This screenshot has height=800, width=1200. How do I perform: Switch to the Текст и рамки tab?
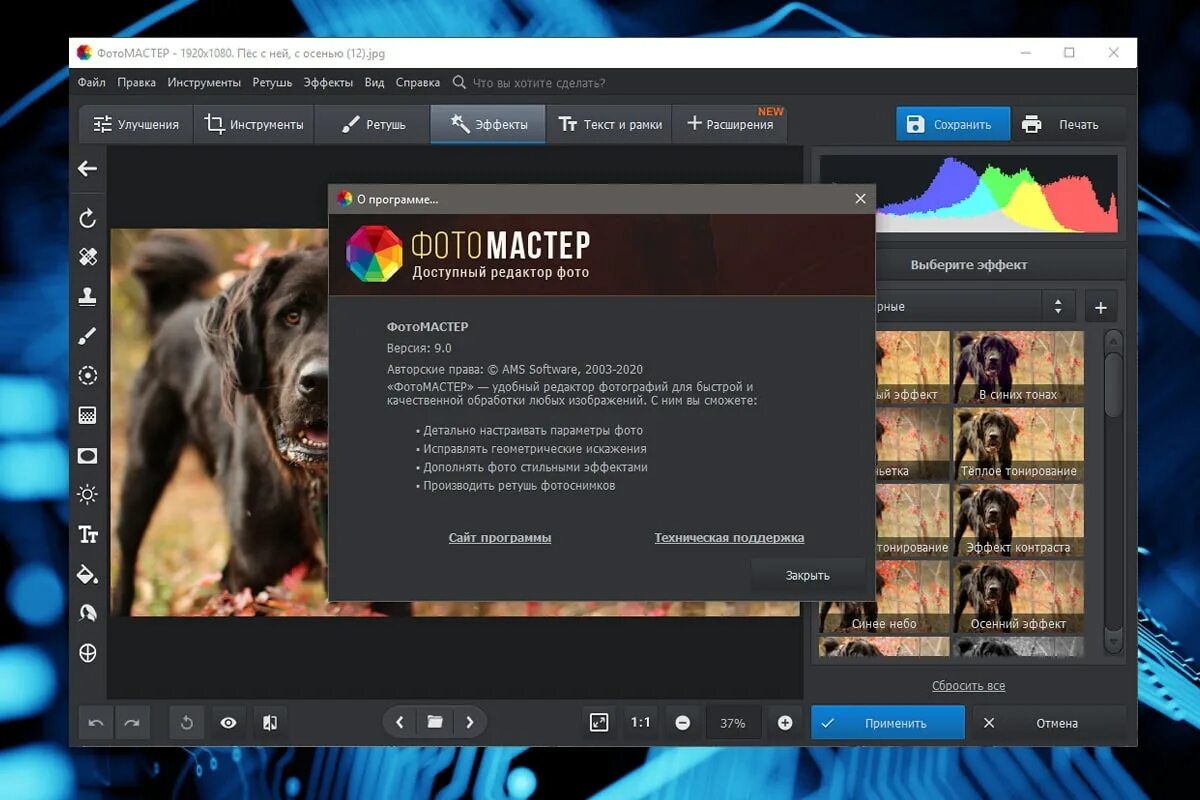click(x=609, y=124)
